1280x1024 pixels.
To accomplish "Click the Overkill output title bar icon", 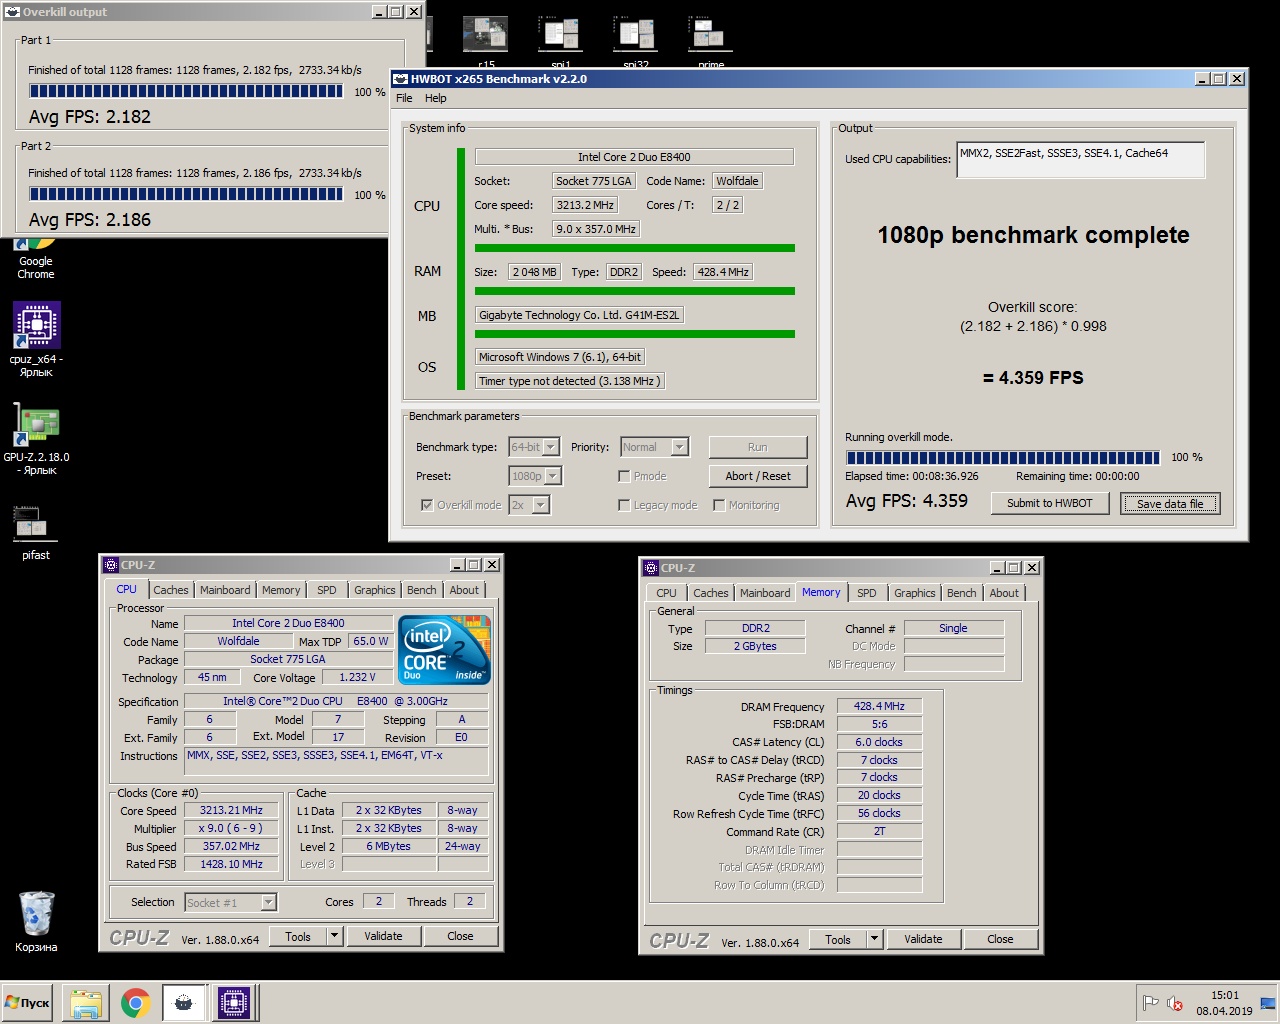I will [12, 12].
